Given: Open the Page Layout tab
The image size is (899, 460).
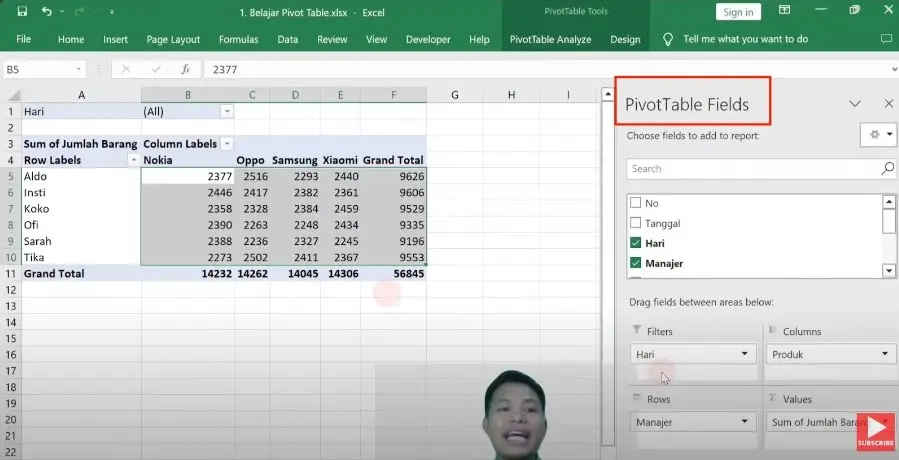Looking at the screenshot, I should click(173, 40).
